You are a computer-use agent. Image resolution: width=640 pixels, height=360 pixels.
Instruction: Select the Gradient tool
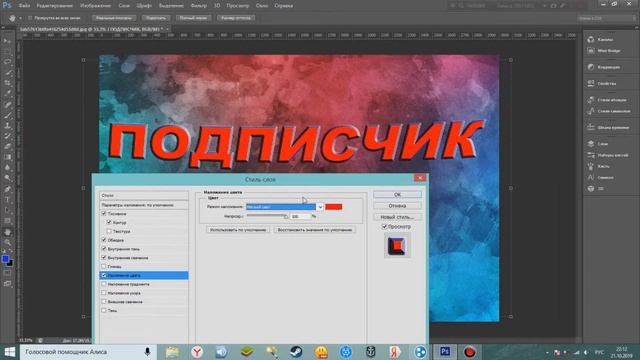[x=7, y=158]
